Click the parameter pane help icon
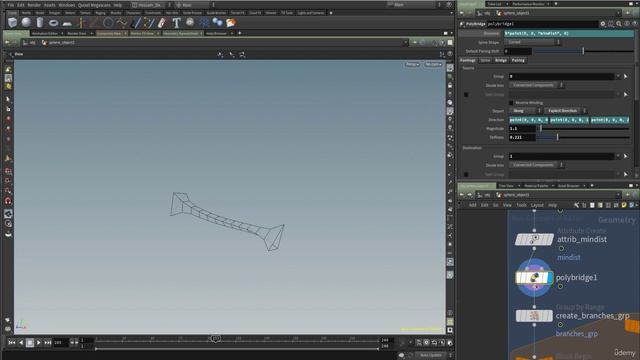The image size is (640, 360). coord(635,24)
